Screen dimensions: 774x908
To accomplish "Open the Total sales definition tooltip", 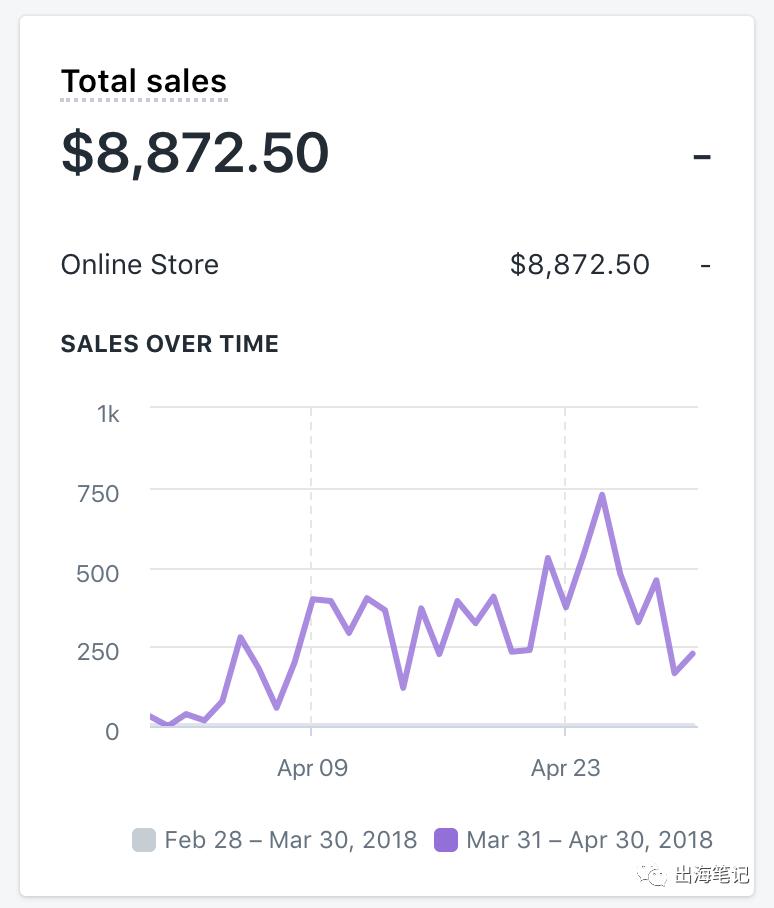I will (144, 81).
